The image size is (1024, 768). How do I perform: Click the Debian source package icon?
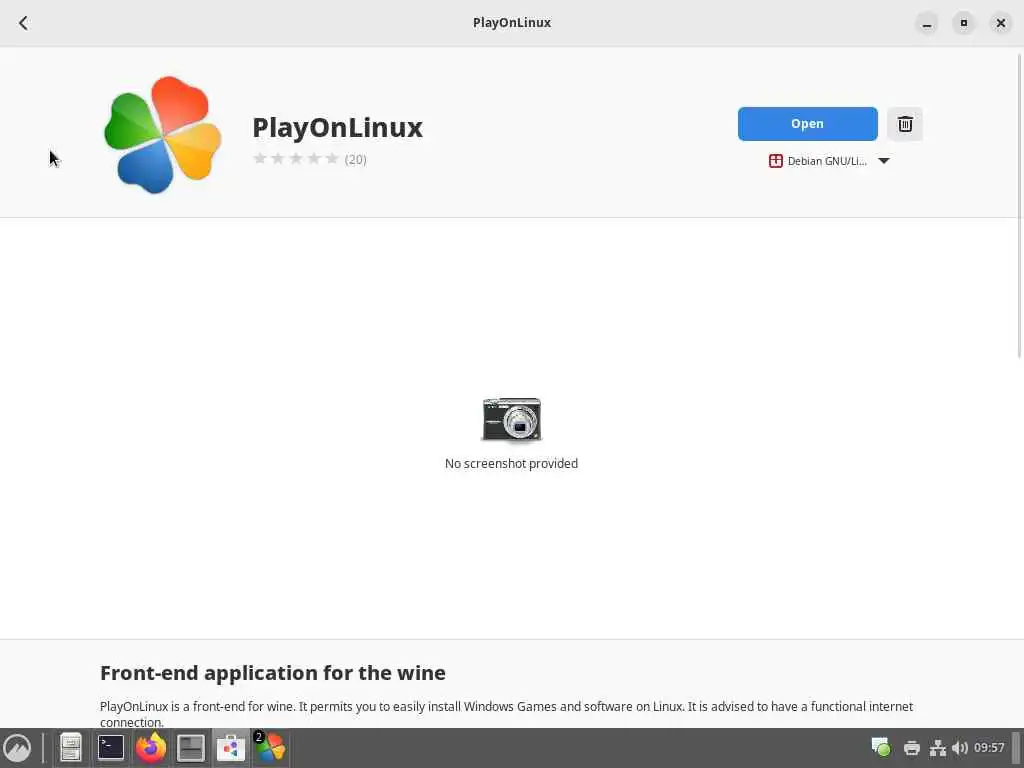coord(775,161)
